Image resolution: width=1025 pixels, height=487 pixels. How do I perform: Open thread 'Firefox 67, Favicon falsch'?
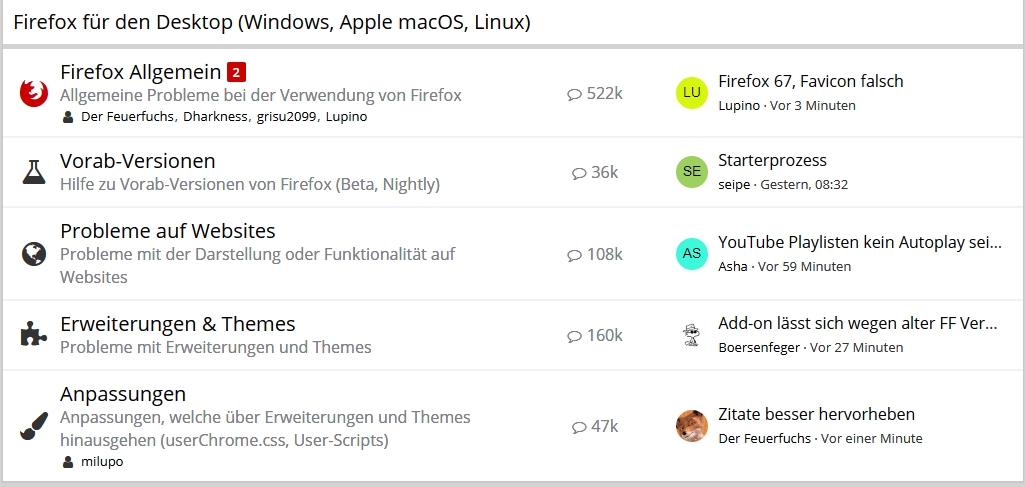click(x=811, y=81)
